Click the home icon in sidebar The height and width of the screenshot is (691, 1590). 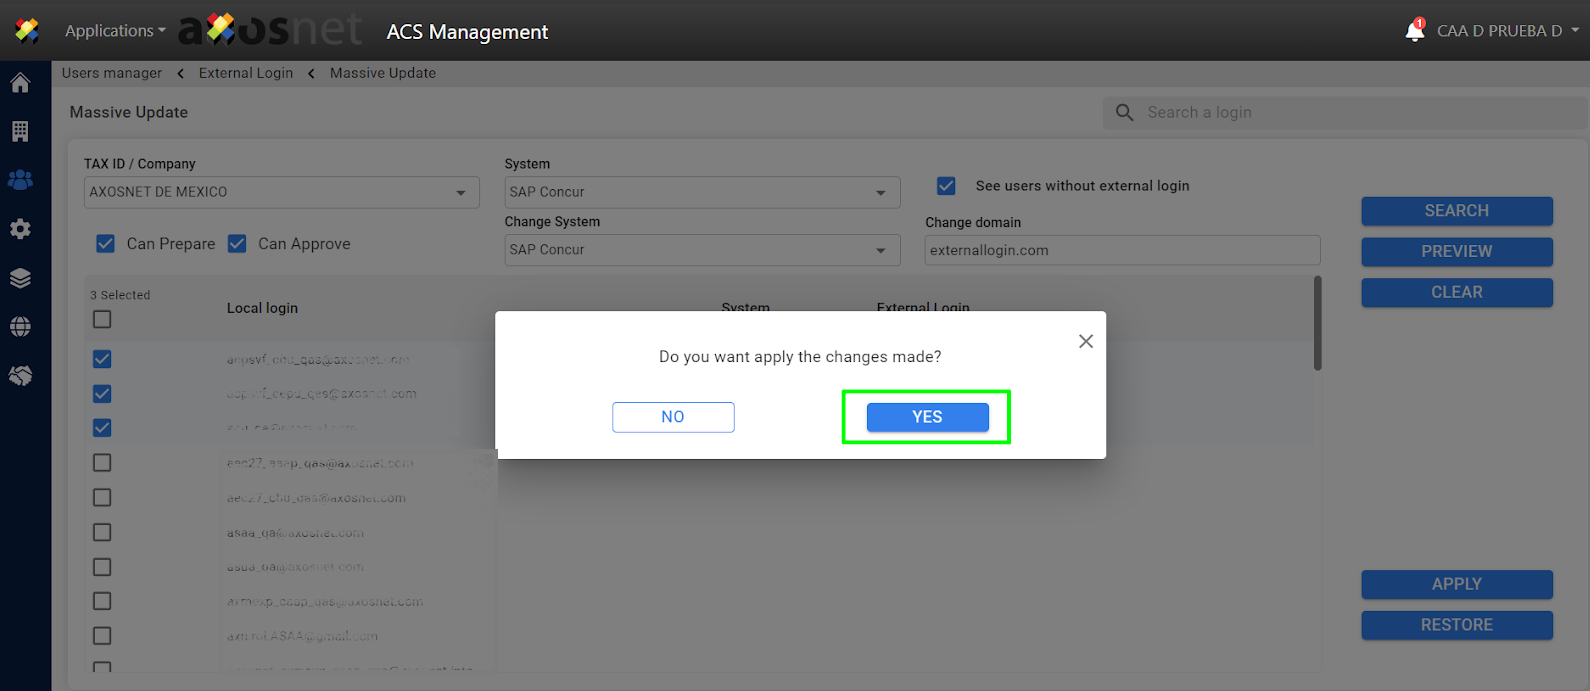[20, 83]
